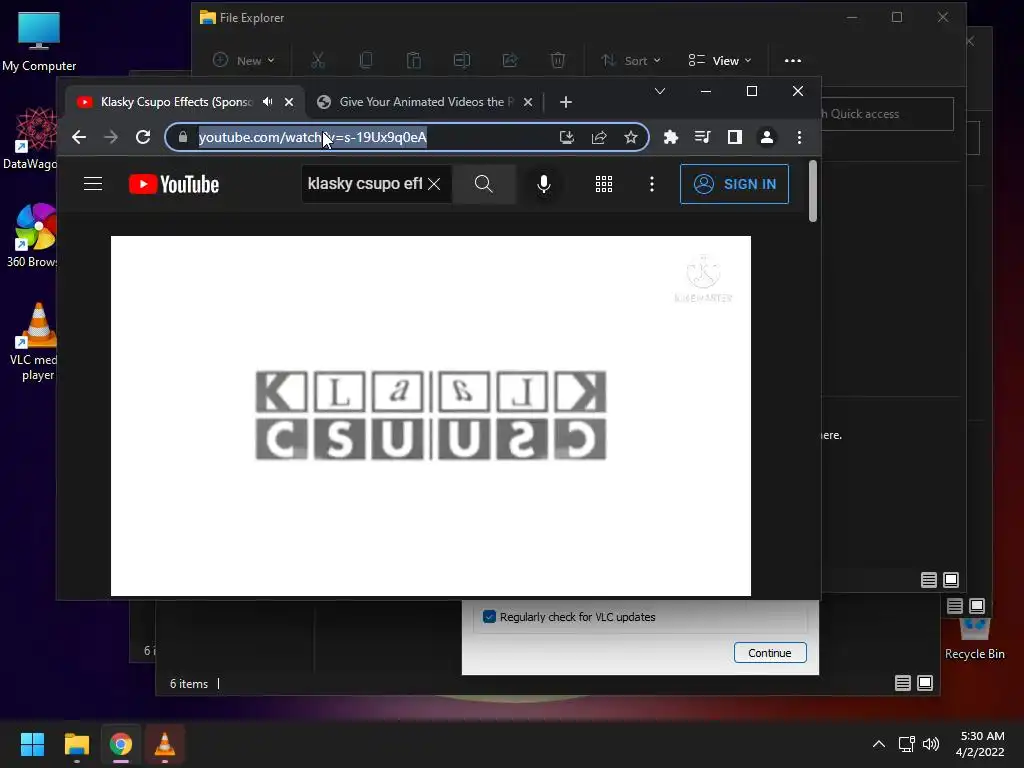
Task: Close the Give Your Animated Videos tab
Action: tap(528, 102)
